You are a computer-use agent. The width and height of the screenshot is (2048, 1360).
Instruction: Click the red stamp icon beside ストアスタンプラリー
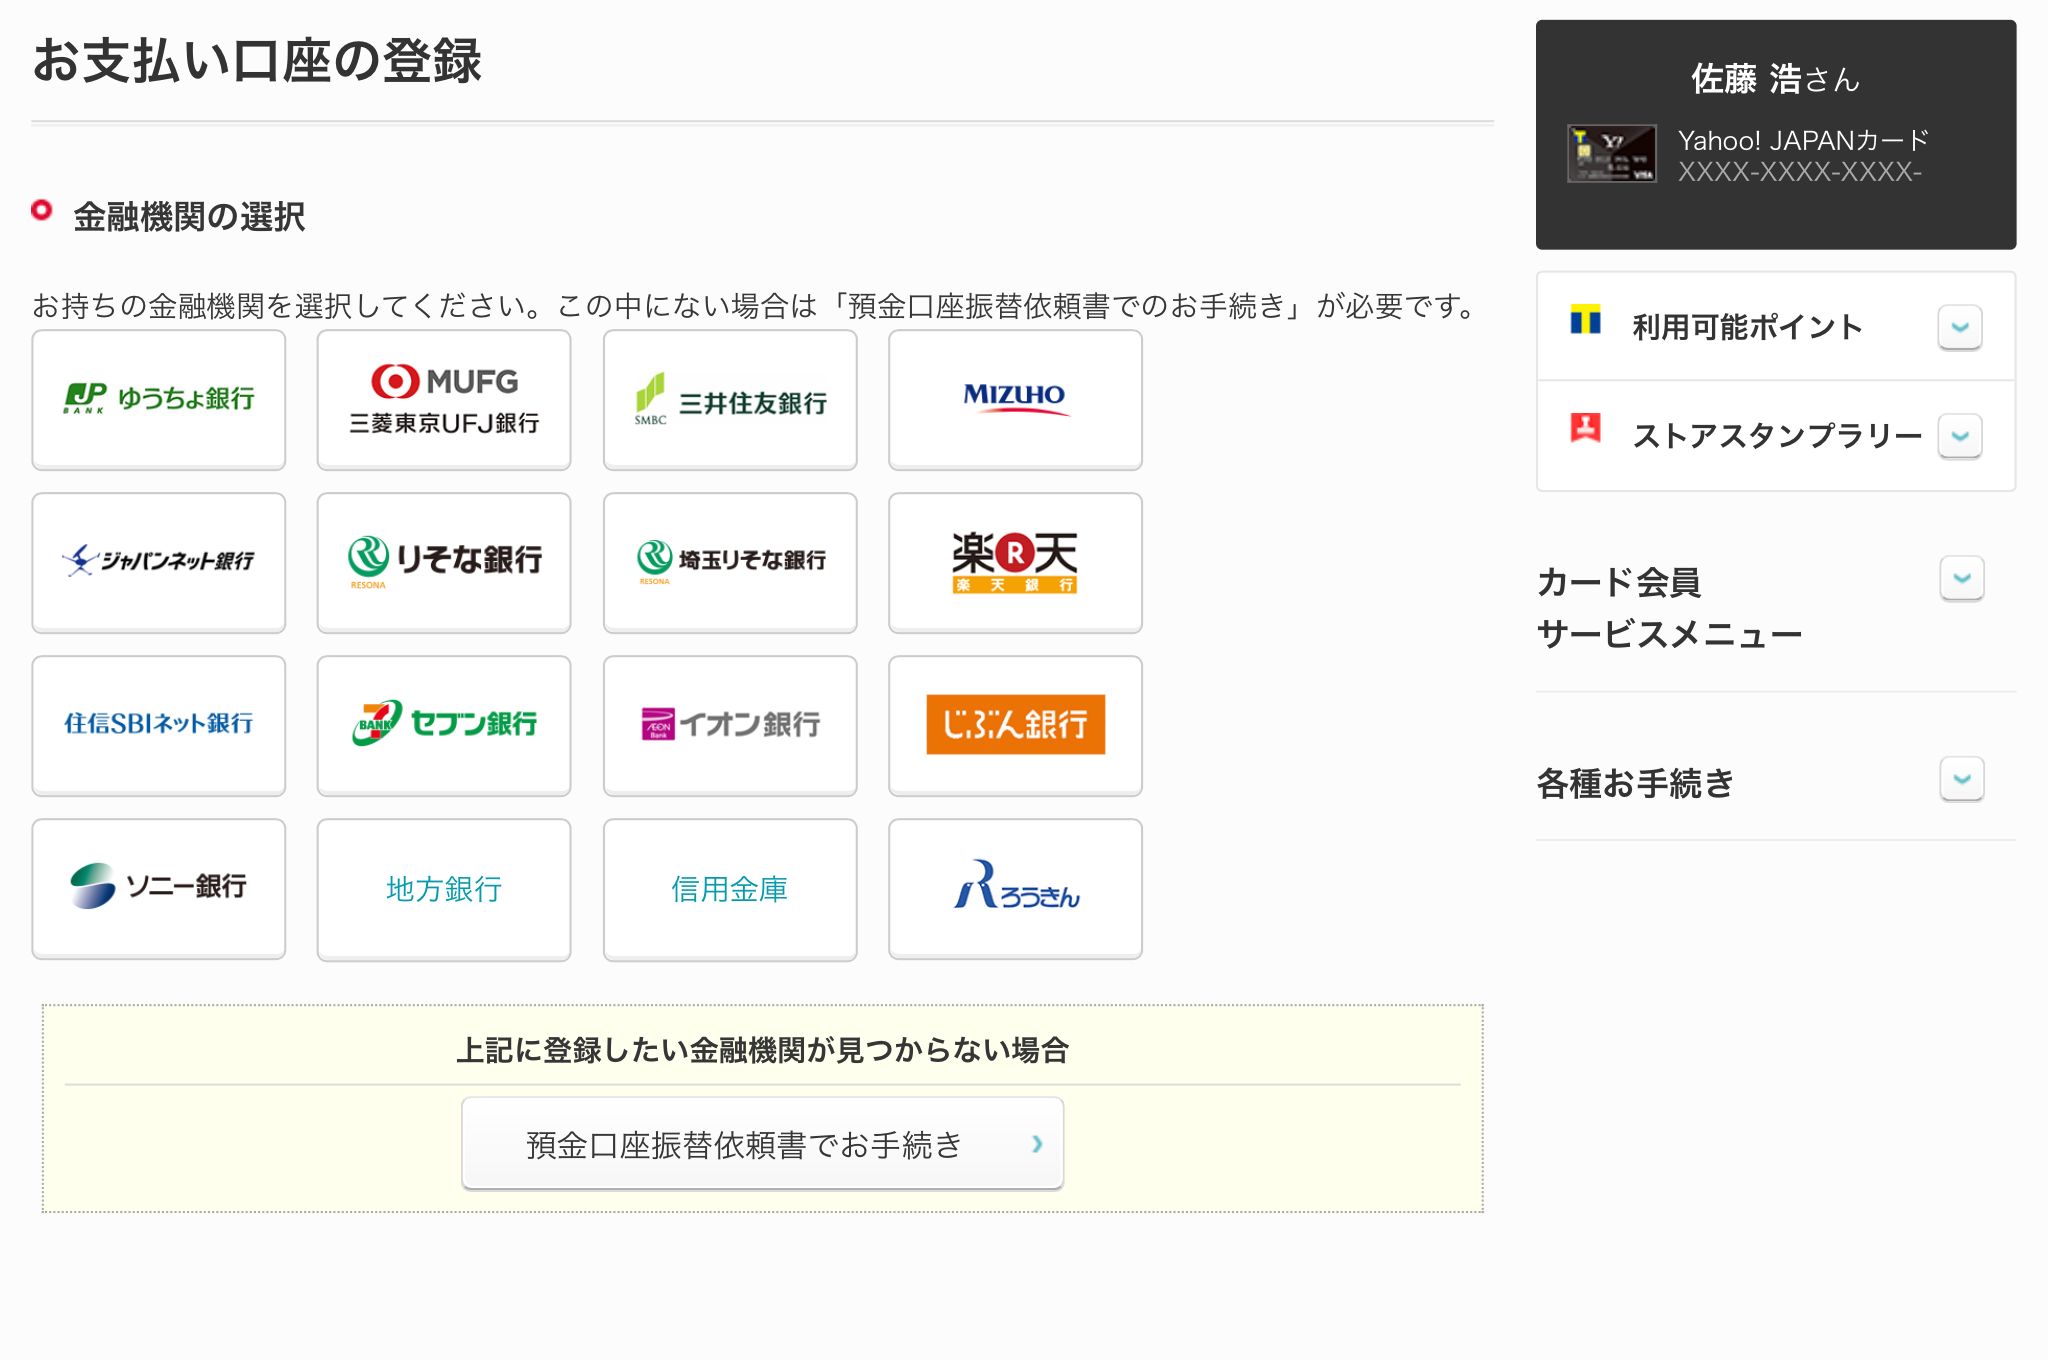tap(1585, 428)
